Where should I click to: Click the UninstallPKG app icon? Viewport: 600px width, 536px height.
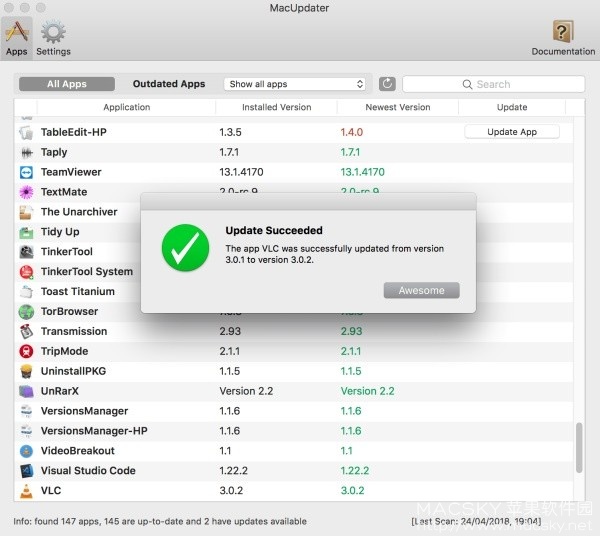click(x=26, y=371)
